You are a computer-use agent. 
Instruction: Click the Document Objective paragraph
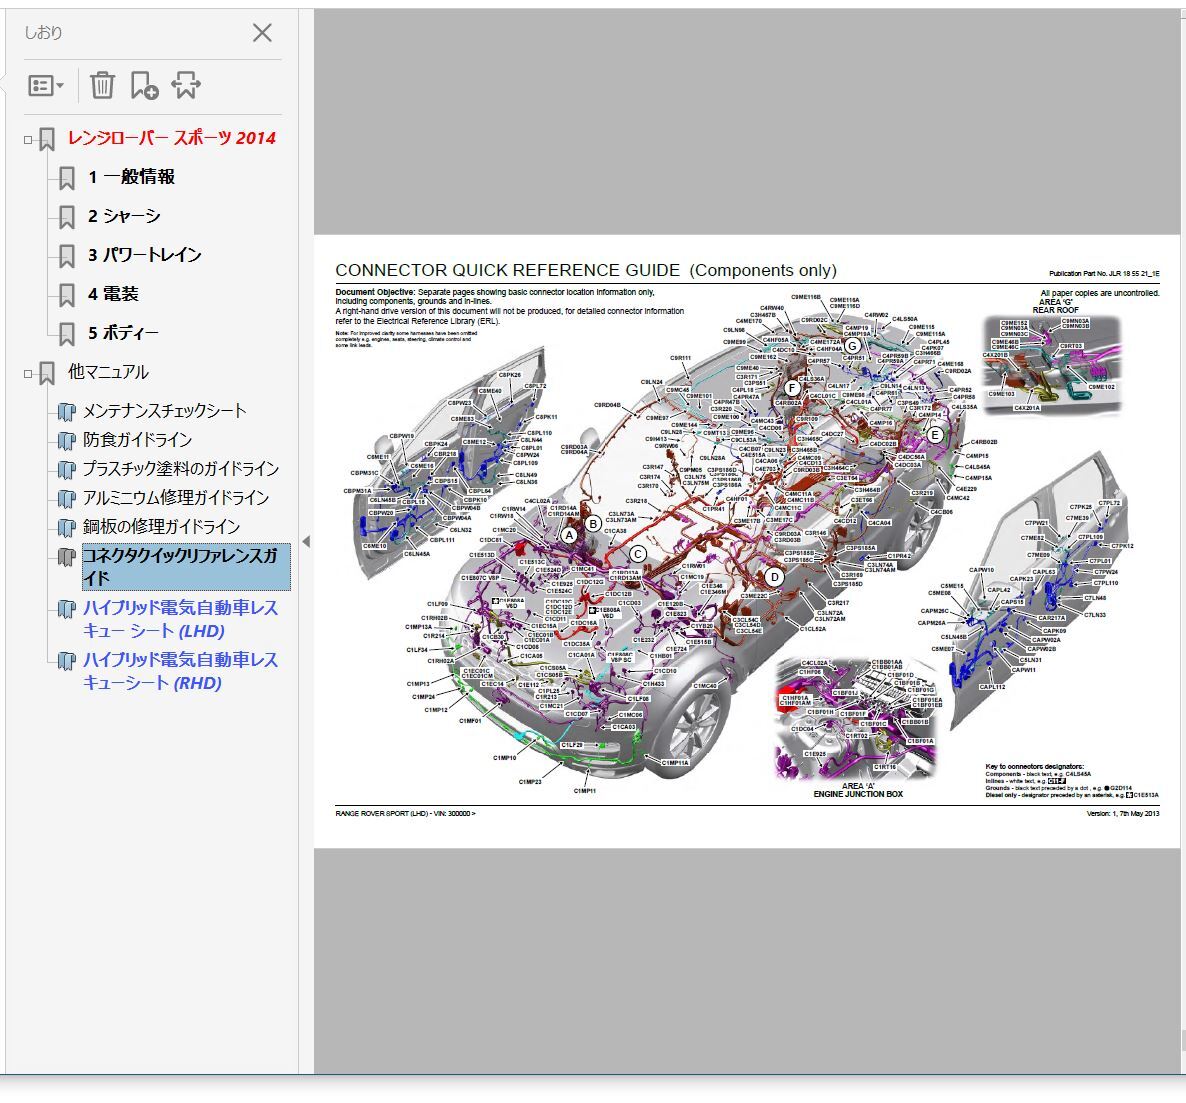pos(510,306)
